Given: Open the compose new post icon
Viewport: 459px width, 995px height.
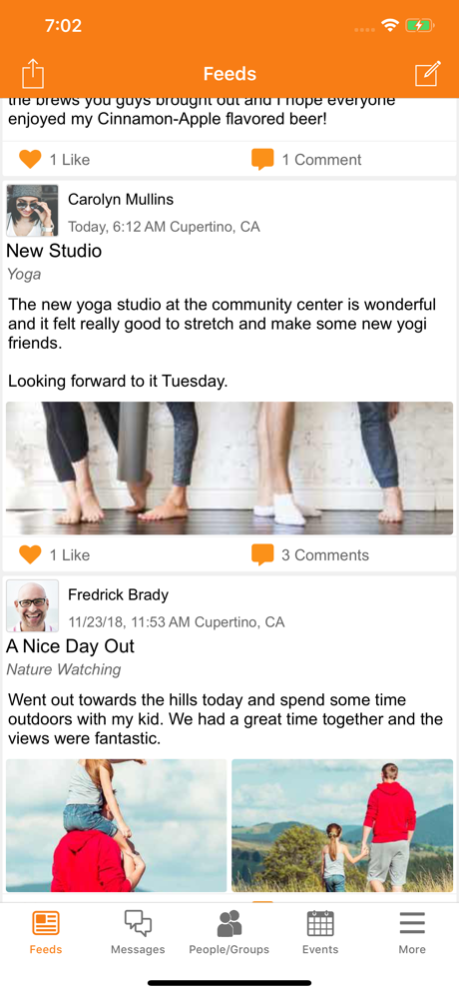Looking at the screenshot, I should click(427, 74).
